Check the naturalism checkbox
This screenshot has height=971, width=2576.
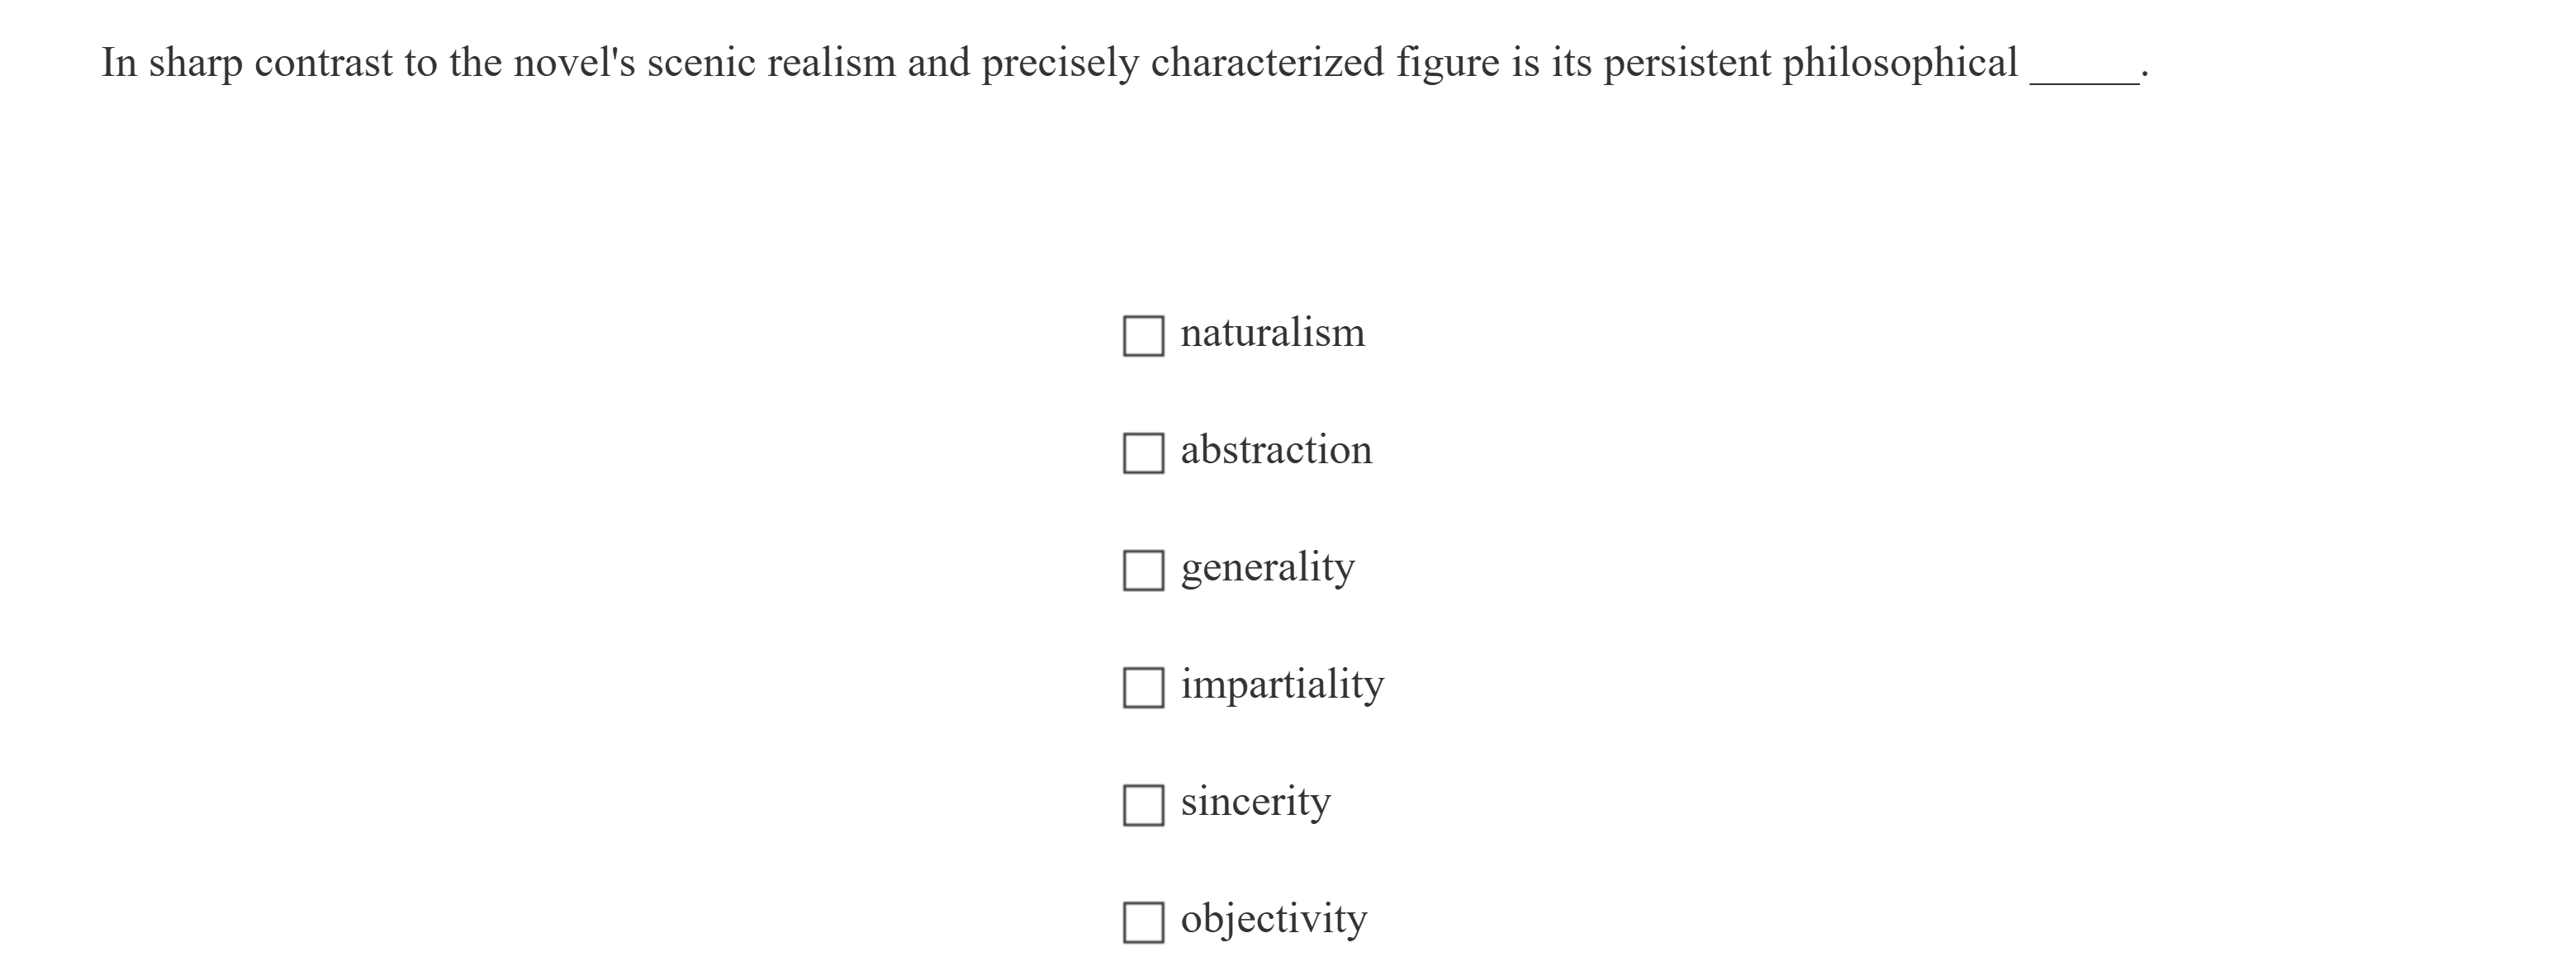click(1142, 336)
